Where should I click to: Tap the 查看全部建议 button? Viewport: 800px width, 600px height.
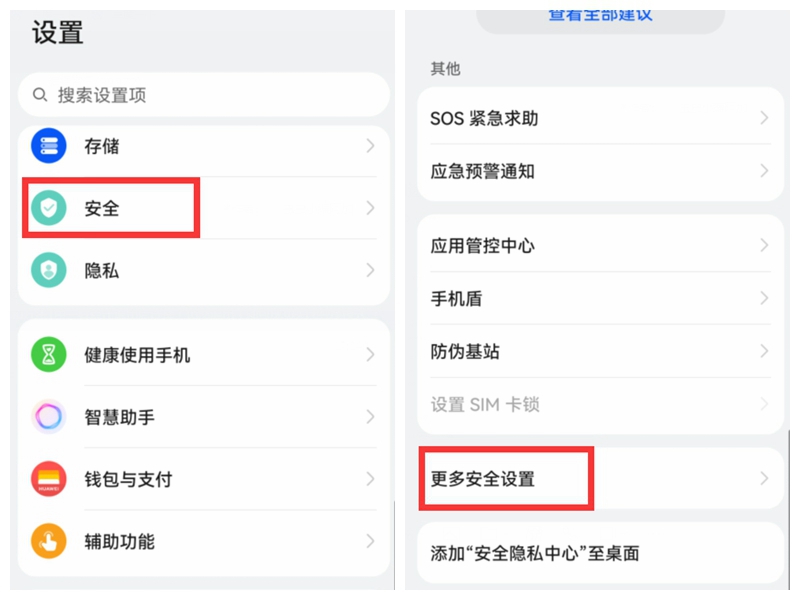point(598,14)
